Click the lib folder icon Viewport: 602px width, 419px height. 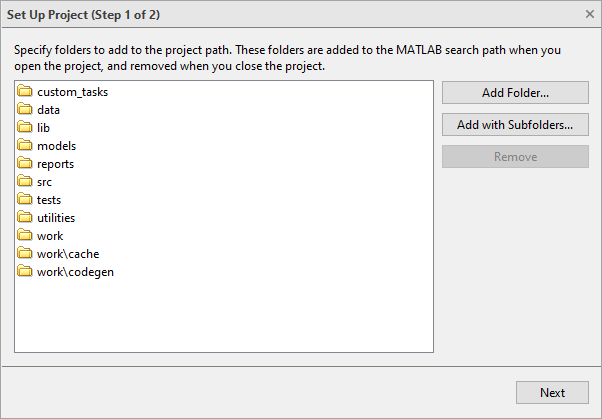click(26, 128)
